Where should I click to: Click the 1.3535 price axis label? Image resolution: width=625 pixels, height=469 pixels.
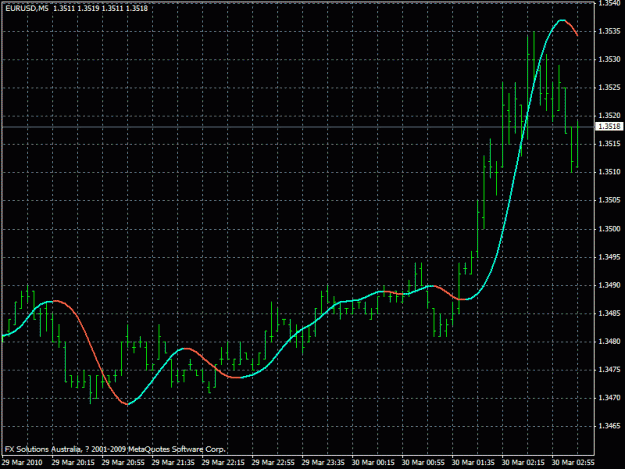click(610, 31)
